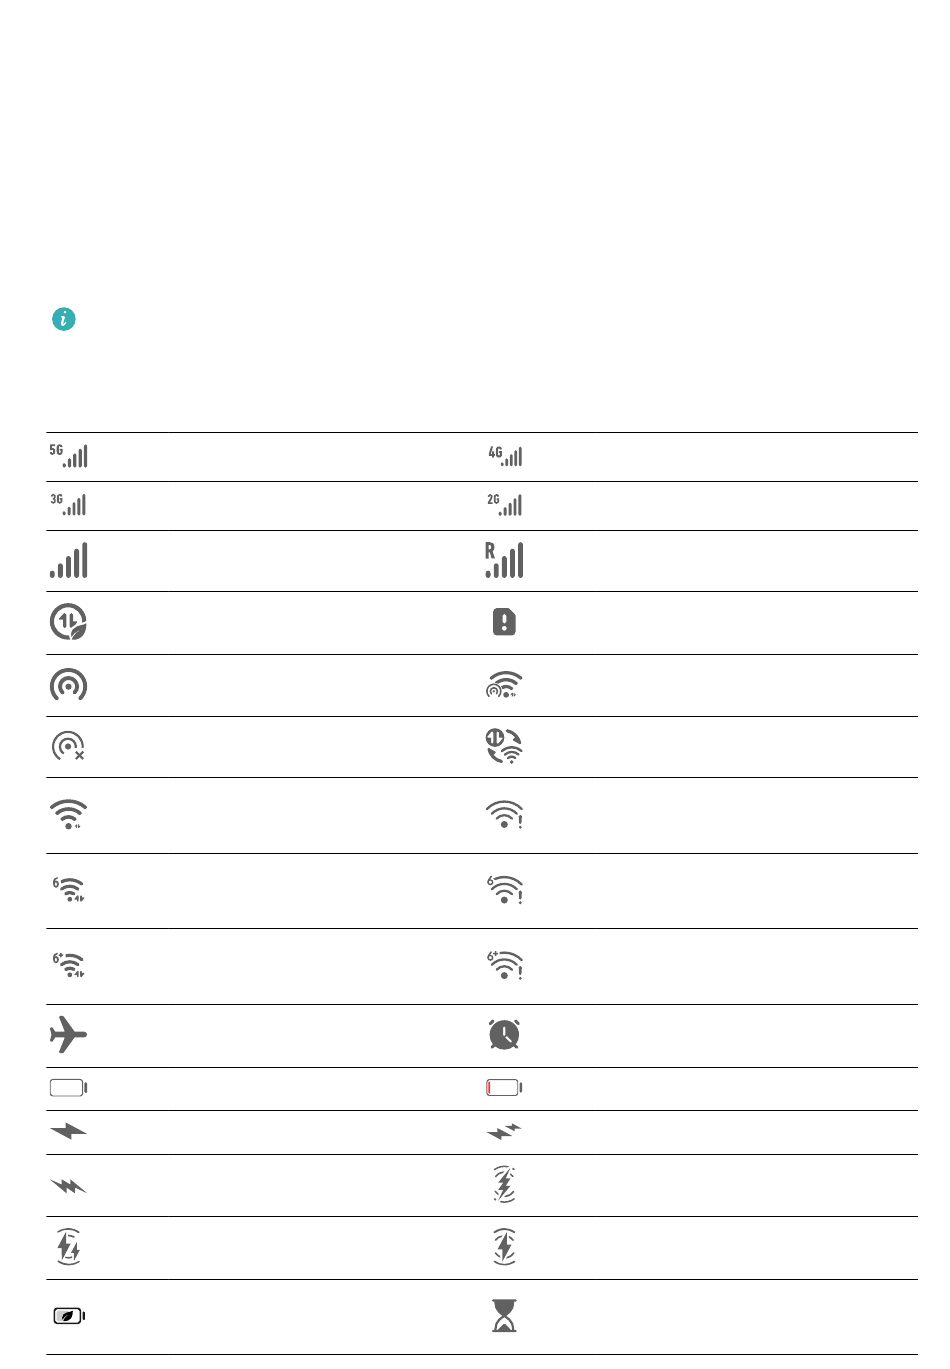Click the single lightning bolt charging icon
The width and height of the screenshot is (950, 1369).
pyautogui.click(x=68, y=1132)
